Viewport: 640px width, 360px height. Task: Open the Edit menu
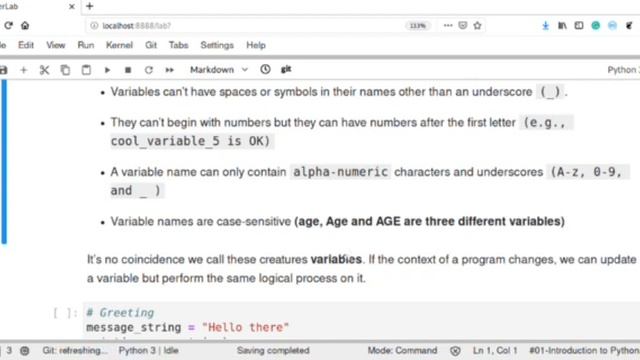[x=26, y=45]
